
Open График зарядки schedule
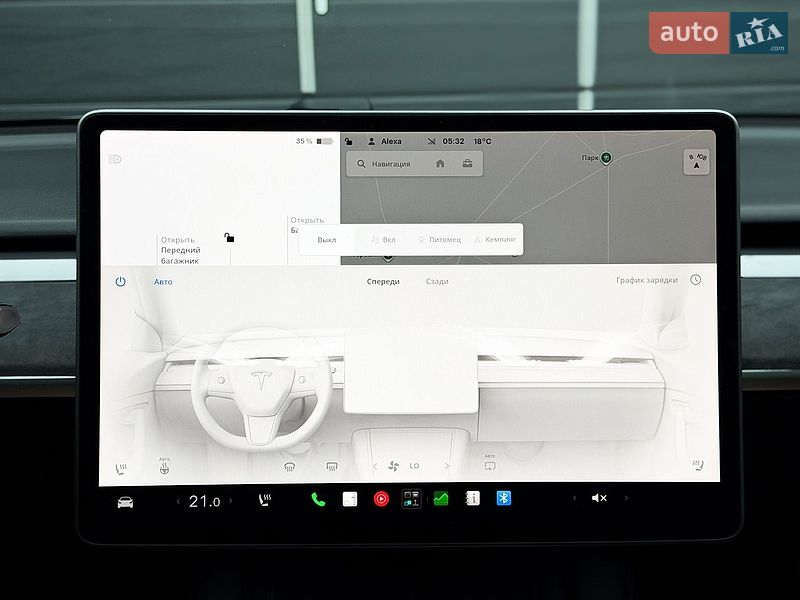tap(647, 280)
